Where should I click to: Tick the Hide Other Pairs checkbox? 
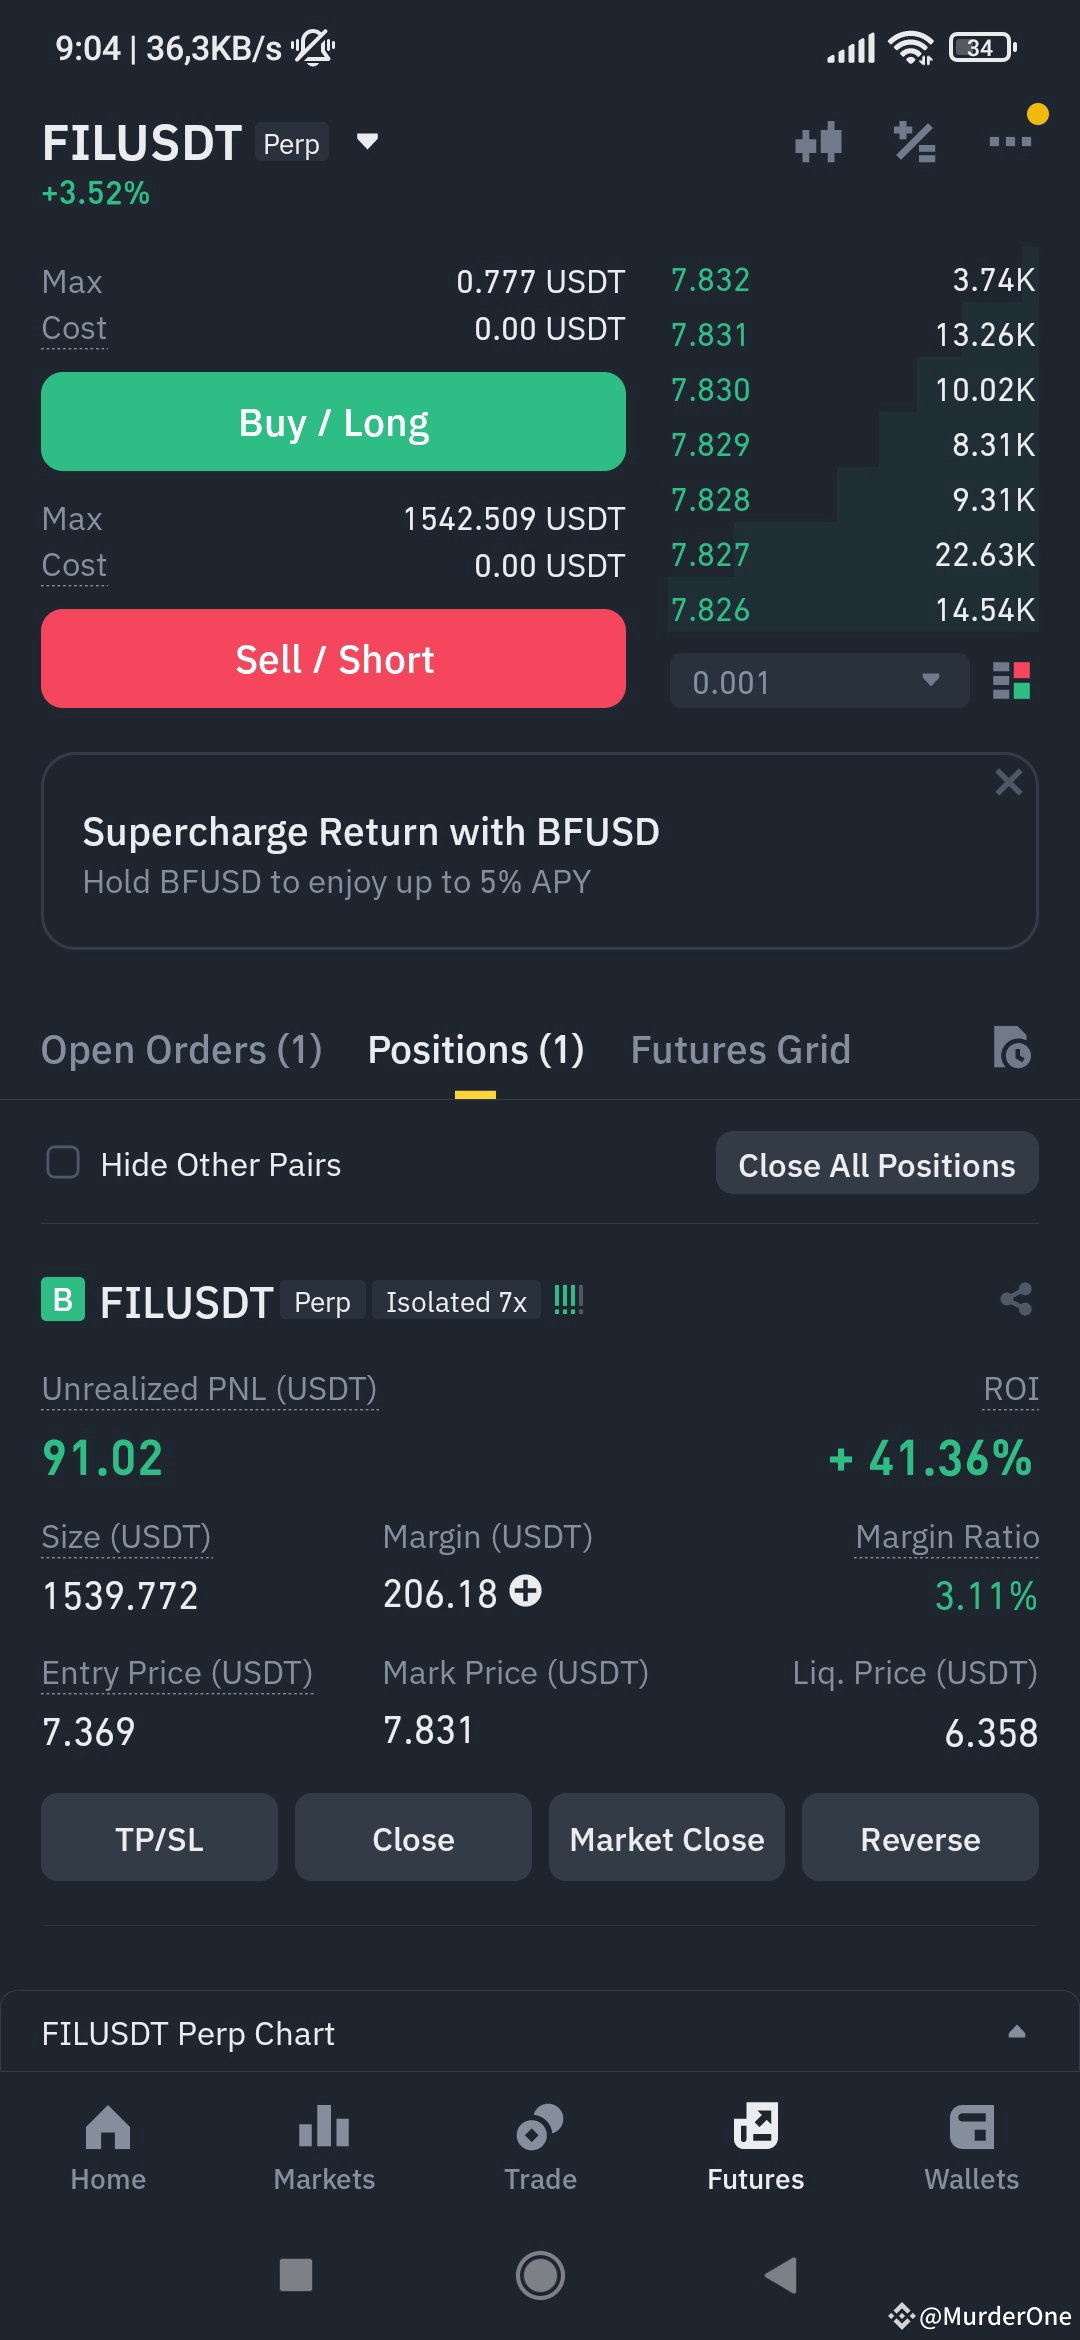point(63,1163)
